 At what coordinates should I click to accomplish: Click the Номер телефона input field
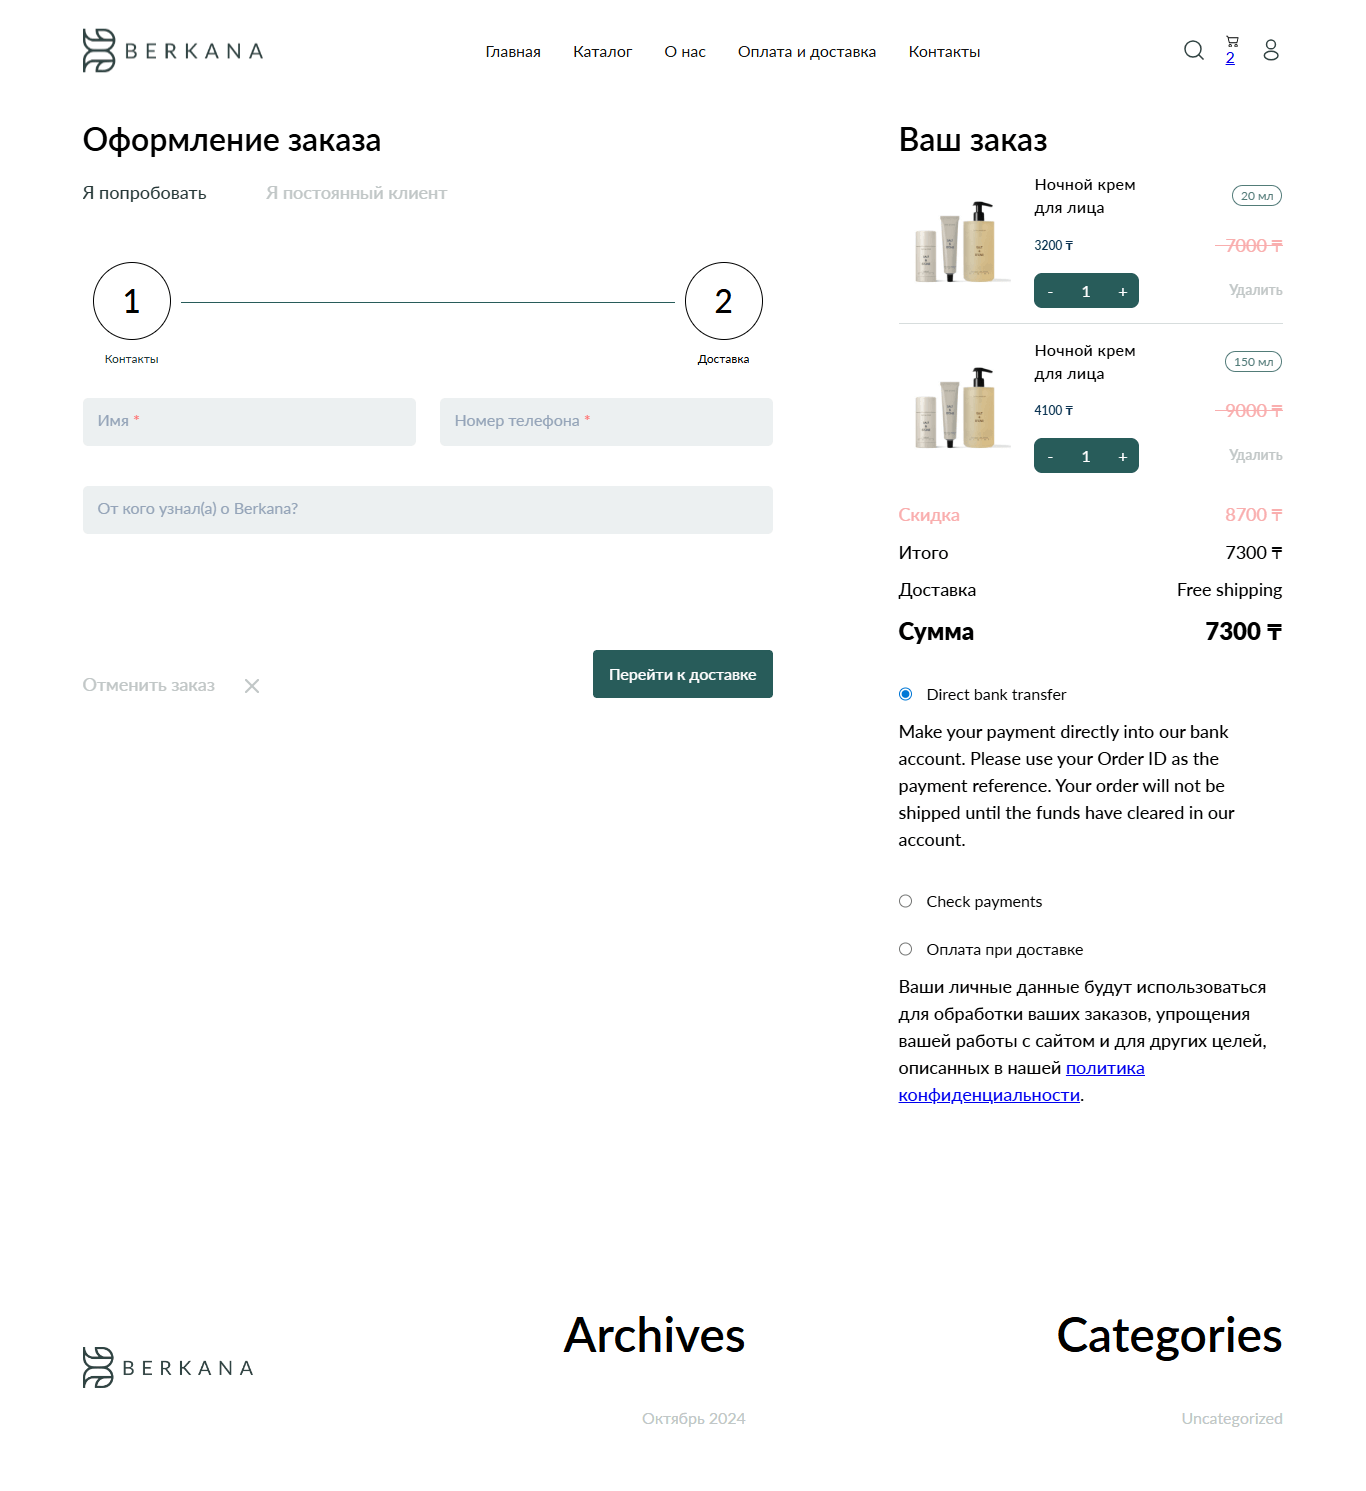pyautogui.click(x=606, y=422)
